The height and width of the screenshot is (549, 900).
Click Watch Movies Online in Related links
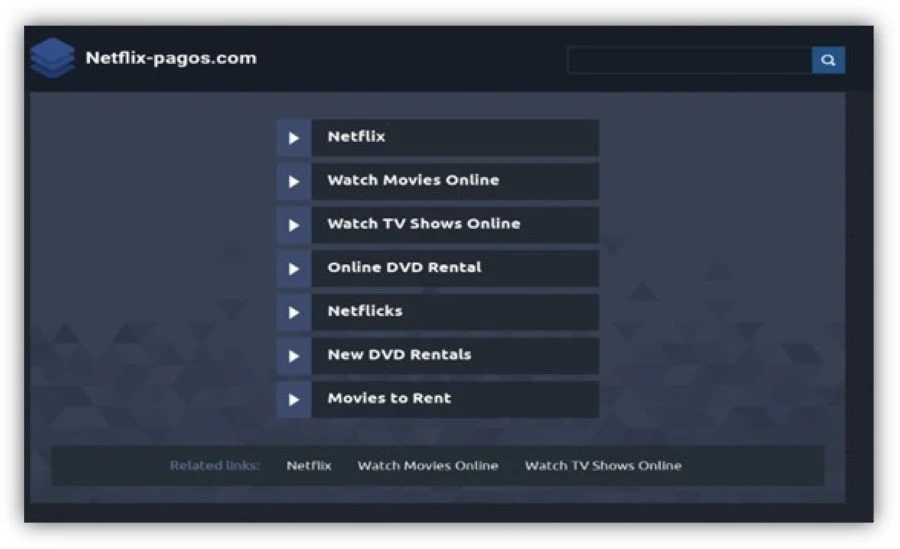click(427, 465)
